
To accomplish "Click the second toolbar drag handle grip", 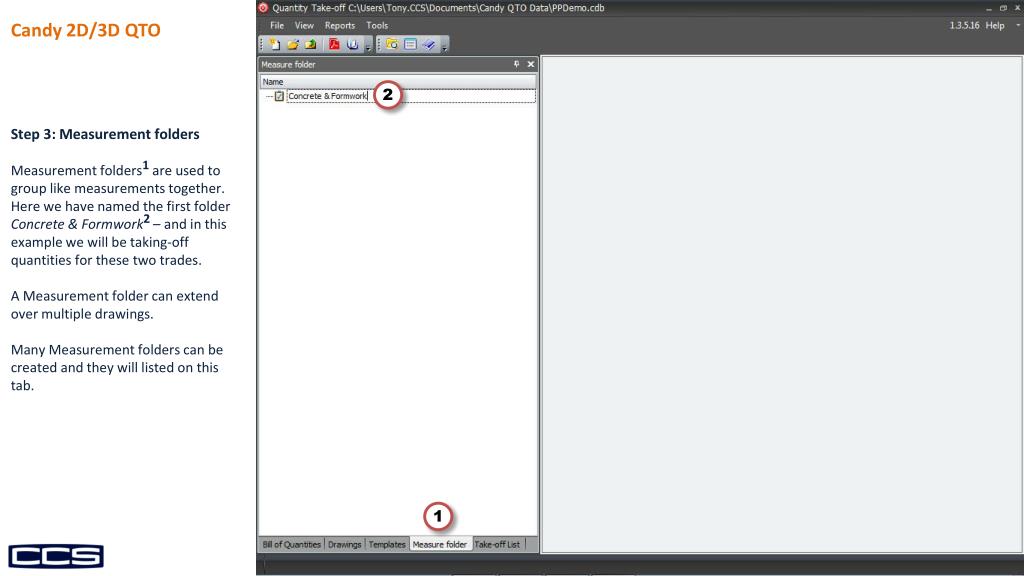I will 379,44.
